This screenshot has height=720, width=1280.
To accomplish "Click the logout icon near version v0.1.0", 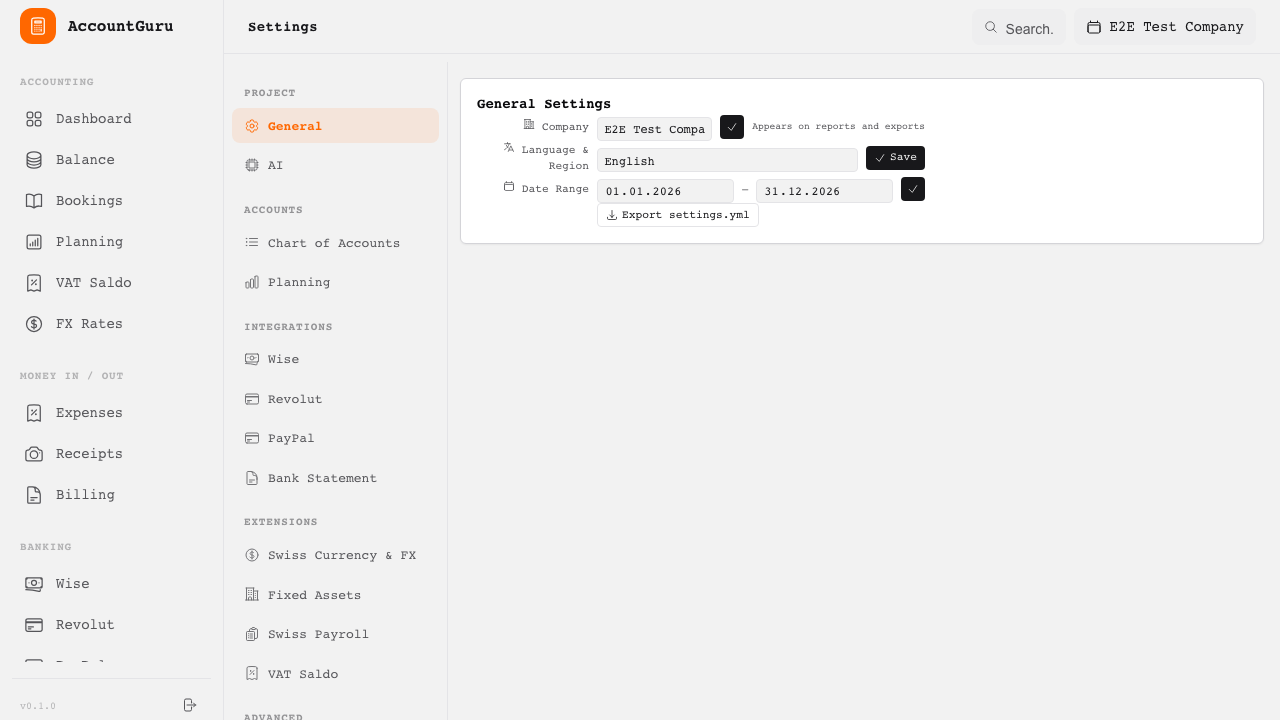I will click(190, 705).
